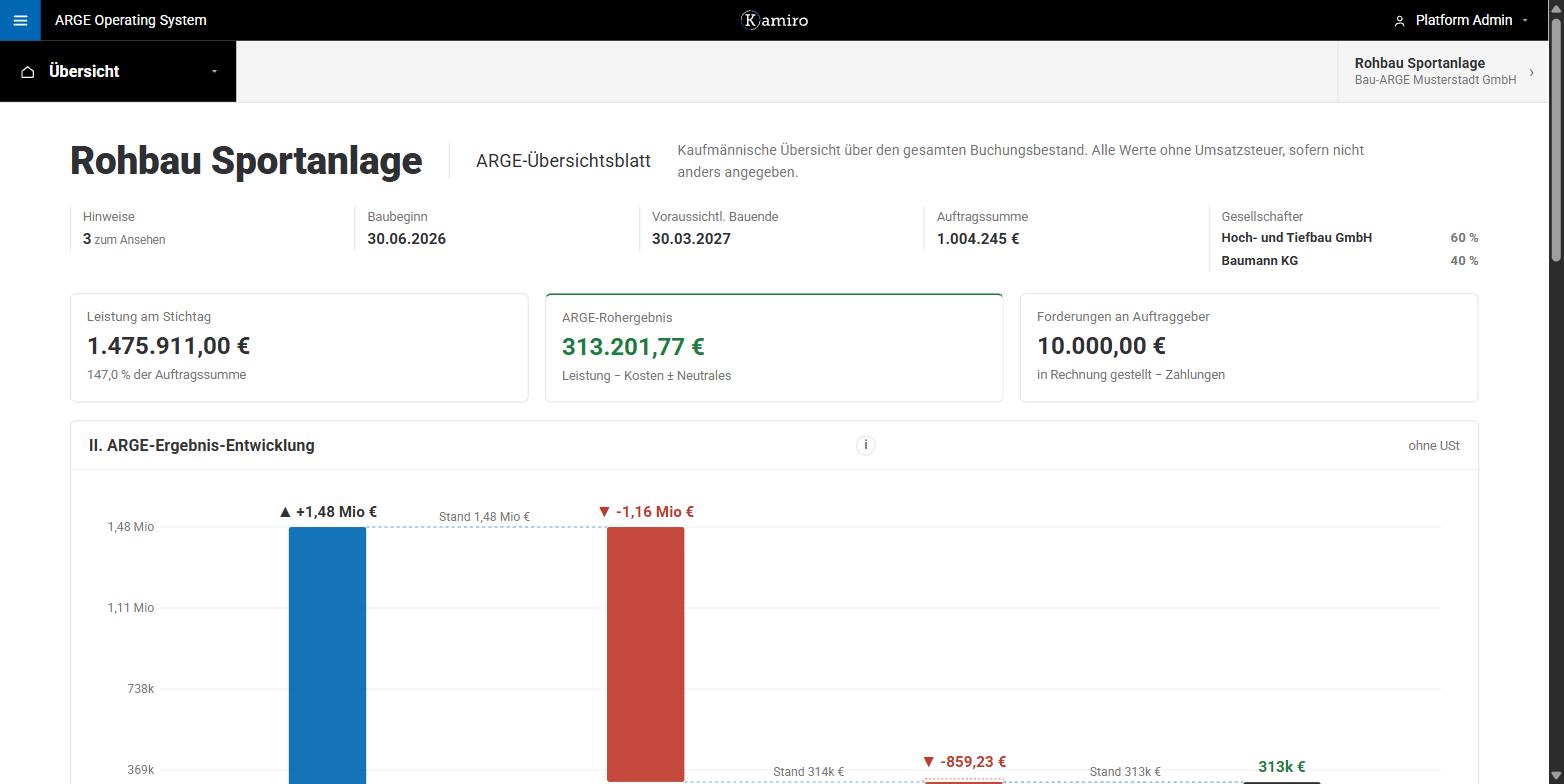Click the ARGE-Übersichtsblatt subtitle
The image size is (1564, 784).
[563, 161]
